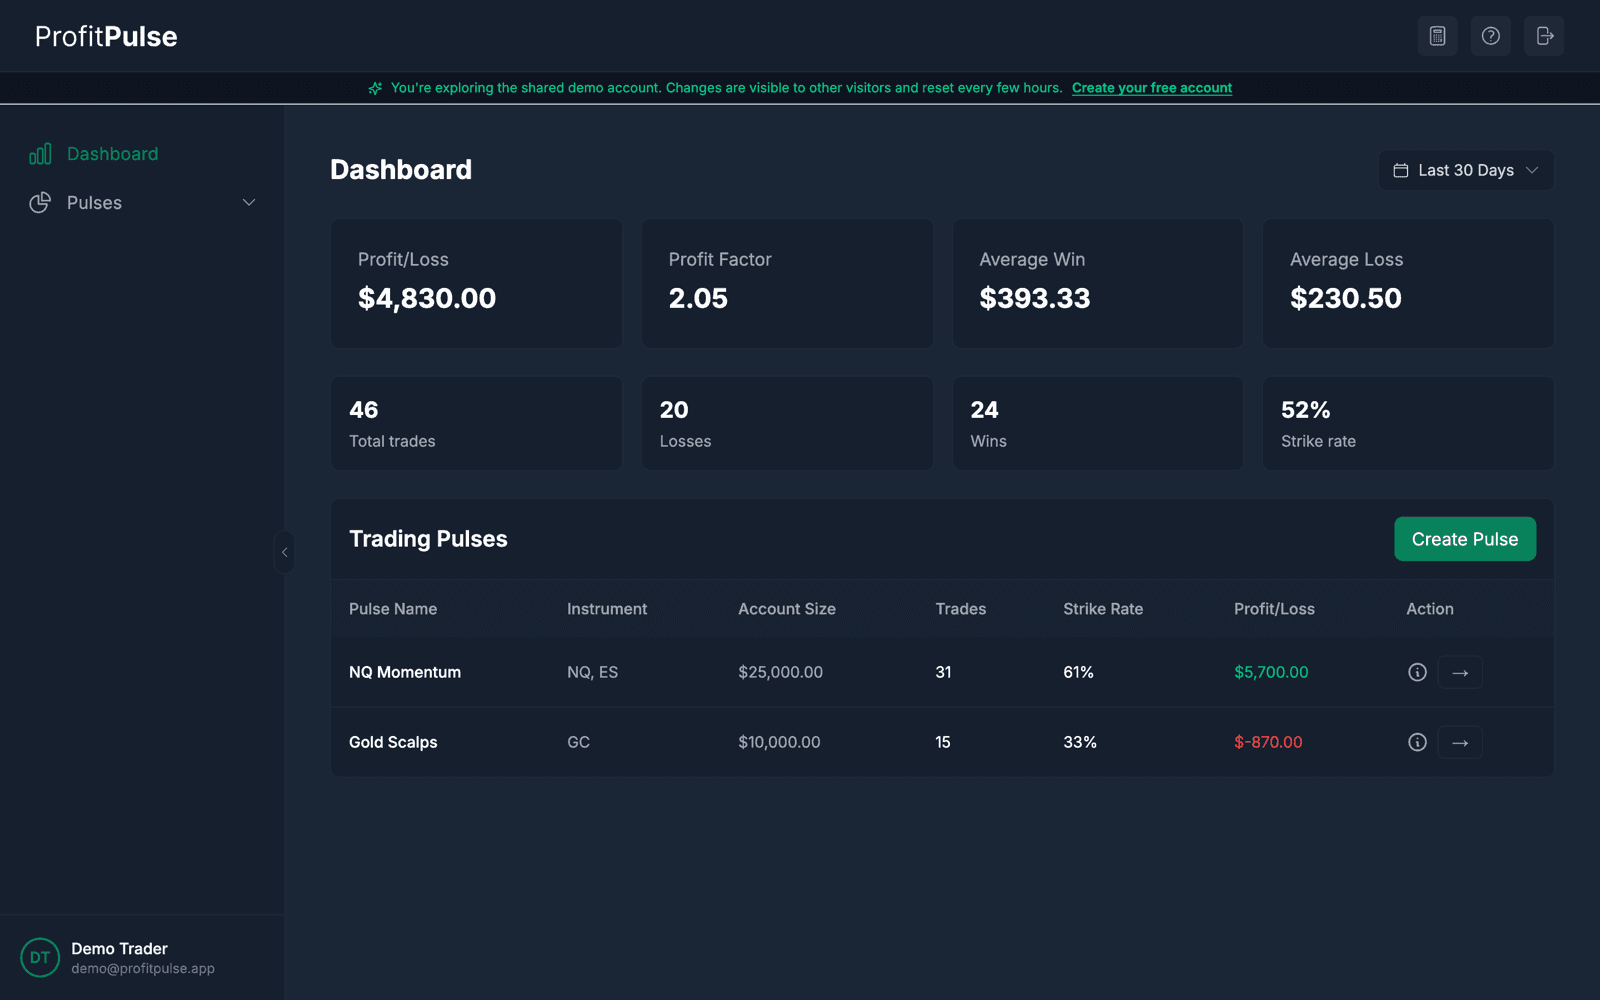
Task: Click the Demo Trader profile name
Action: click(x=119, y=948)
